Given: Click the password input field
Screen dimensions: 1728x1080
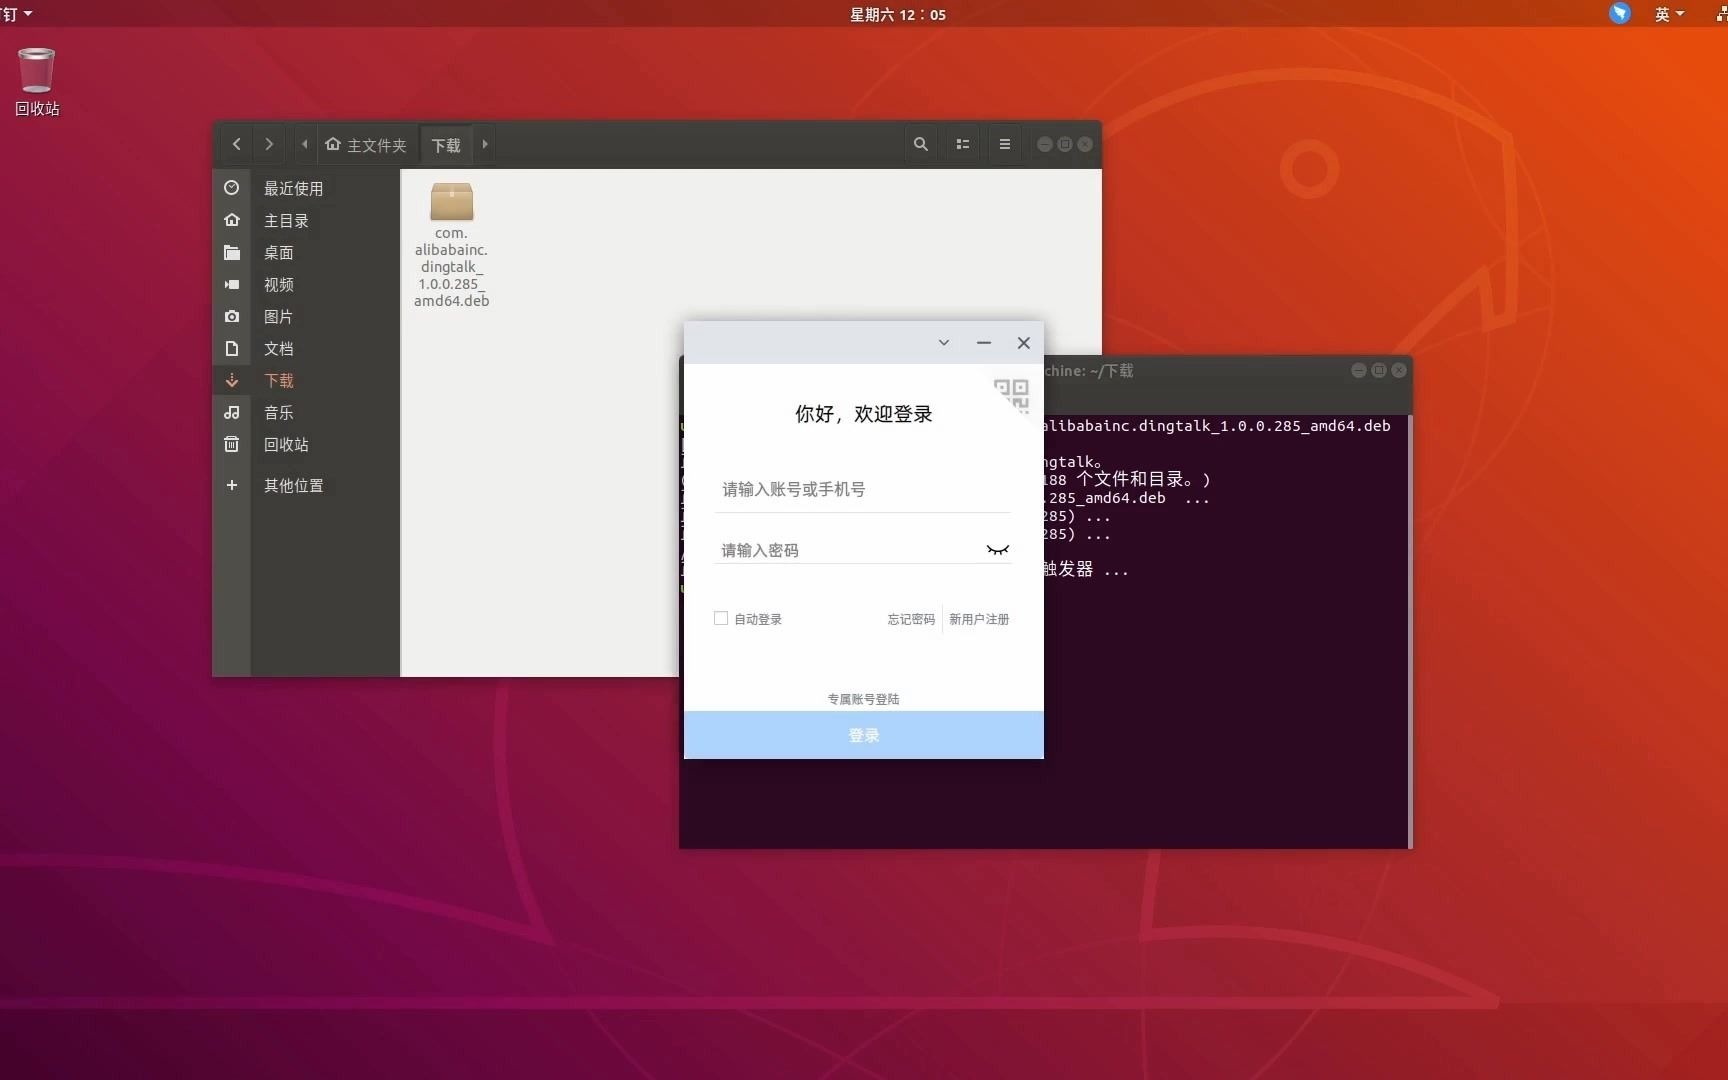Looking at the screenshot, I should pyautogui.click(x=848, y=550).
